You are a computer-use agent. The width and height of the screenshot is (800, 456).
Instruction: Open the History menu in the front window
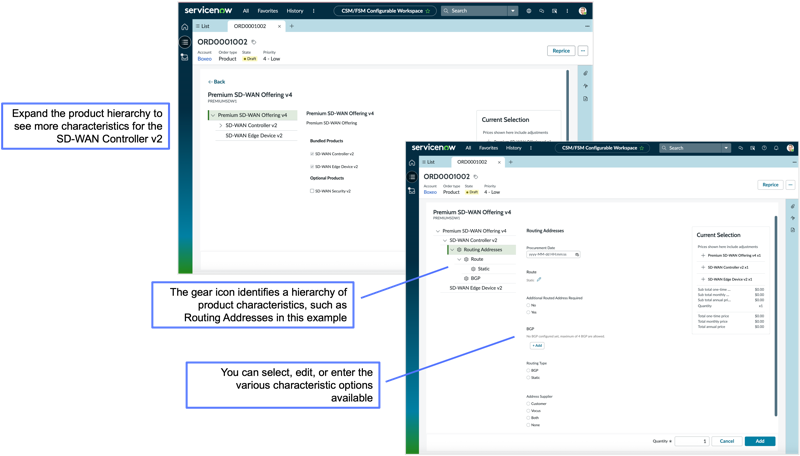point(514,148)
